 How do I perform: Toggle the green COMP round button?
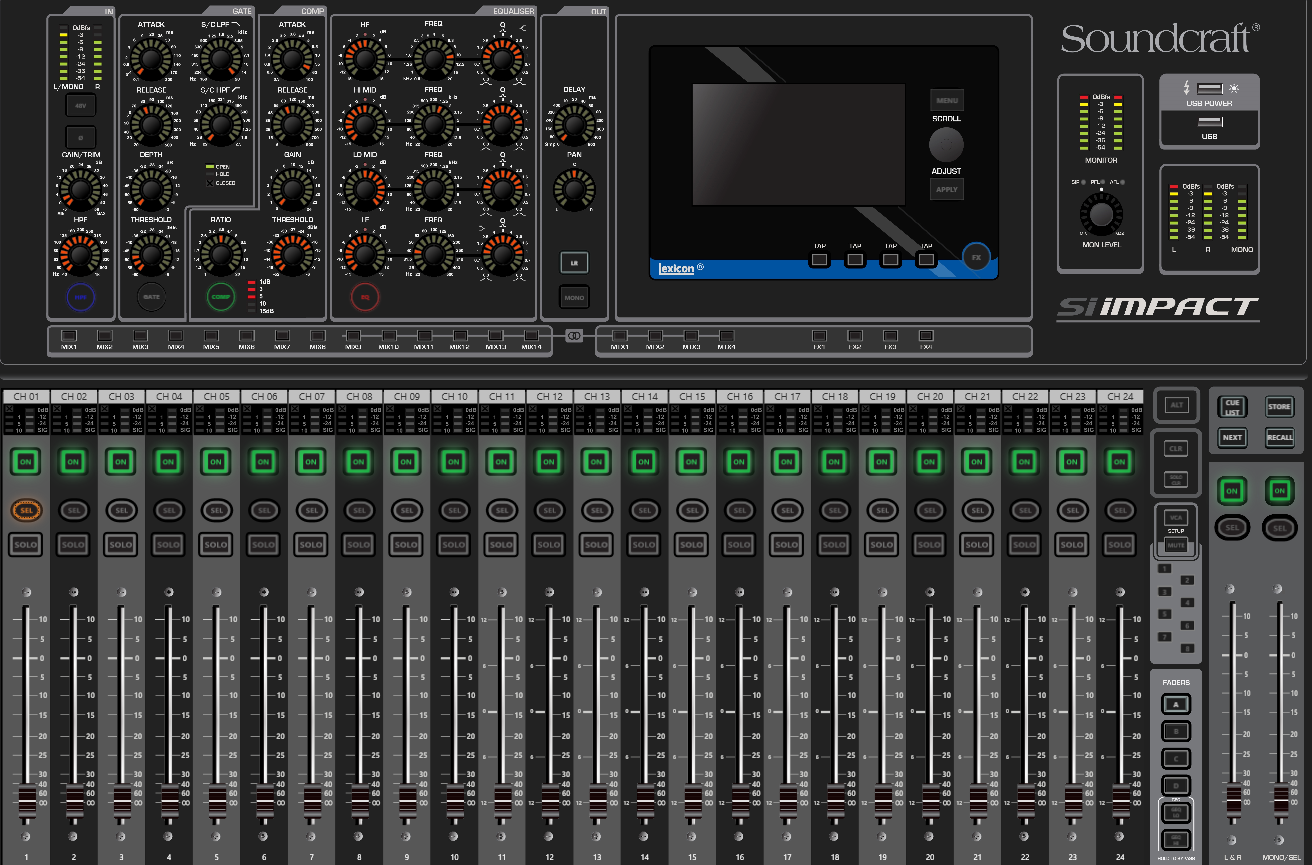click(221, 296)
